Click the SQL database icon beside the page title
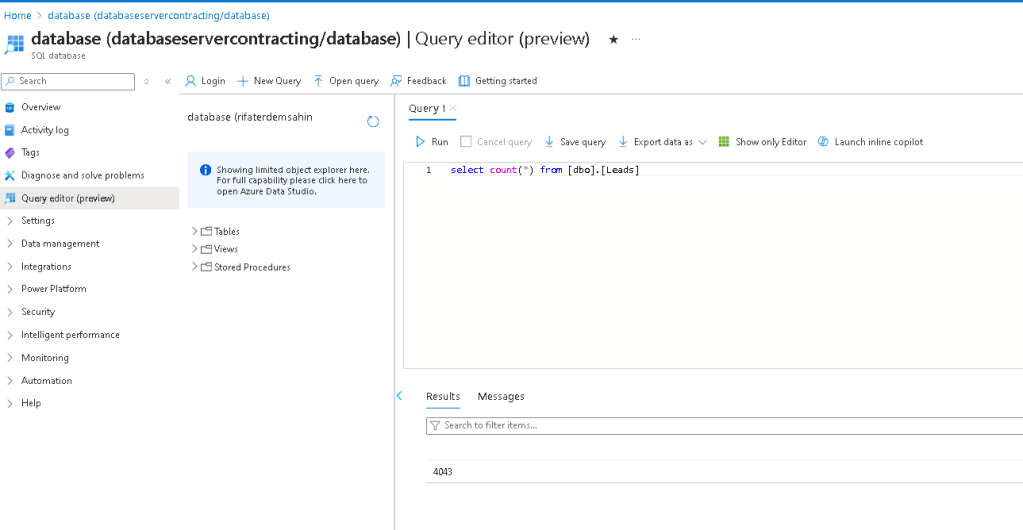The image size is (1023, 530). tap(14, 43)
